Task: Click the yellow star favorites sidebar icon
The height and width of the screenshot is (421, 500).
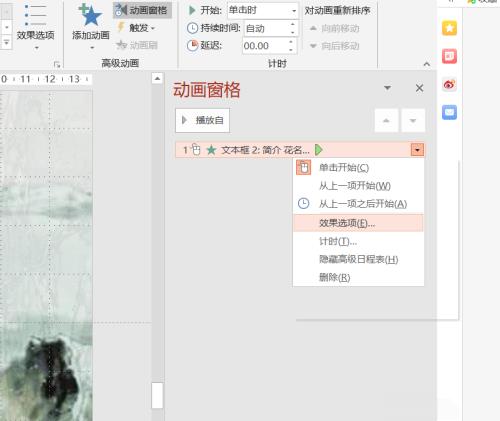Action: pyautogui.click(x=449, y=28)
